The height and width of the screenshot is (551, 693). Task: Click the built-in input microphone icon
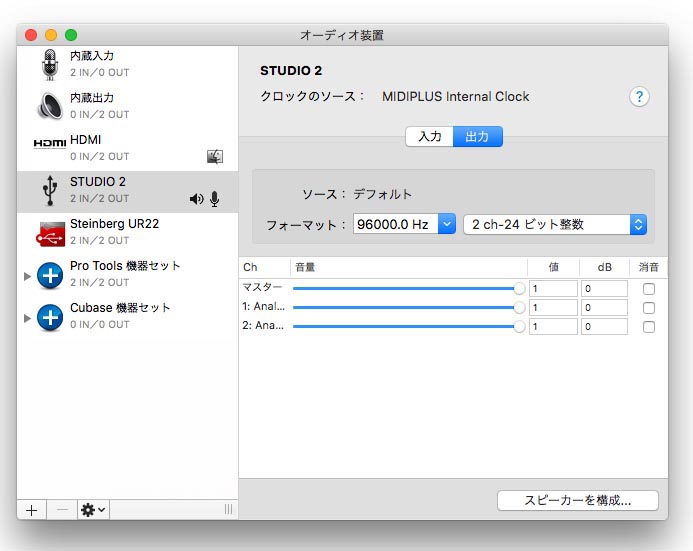[50, 65]
